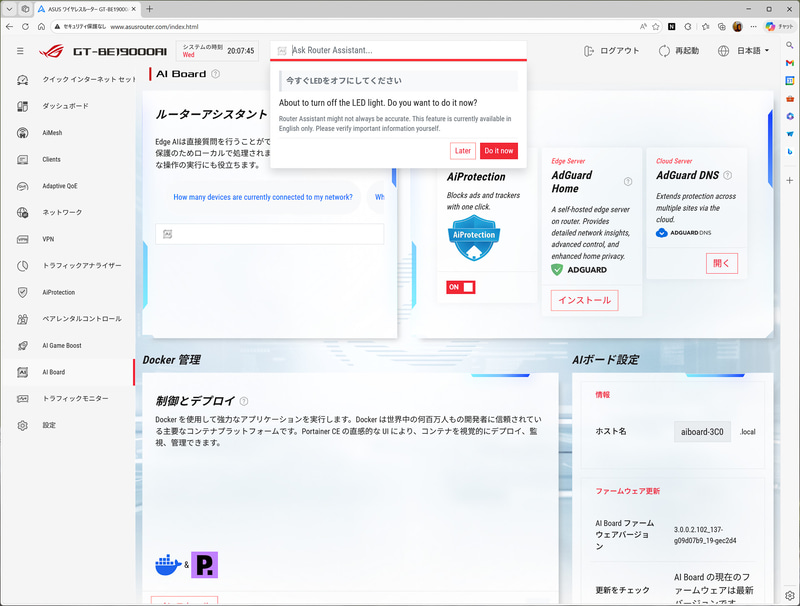Open the Network globe sidebar icon
This screenshot has height=606, width=800.
(x=22, y=212)
